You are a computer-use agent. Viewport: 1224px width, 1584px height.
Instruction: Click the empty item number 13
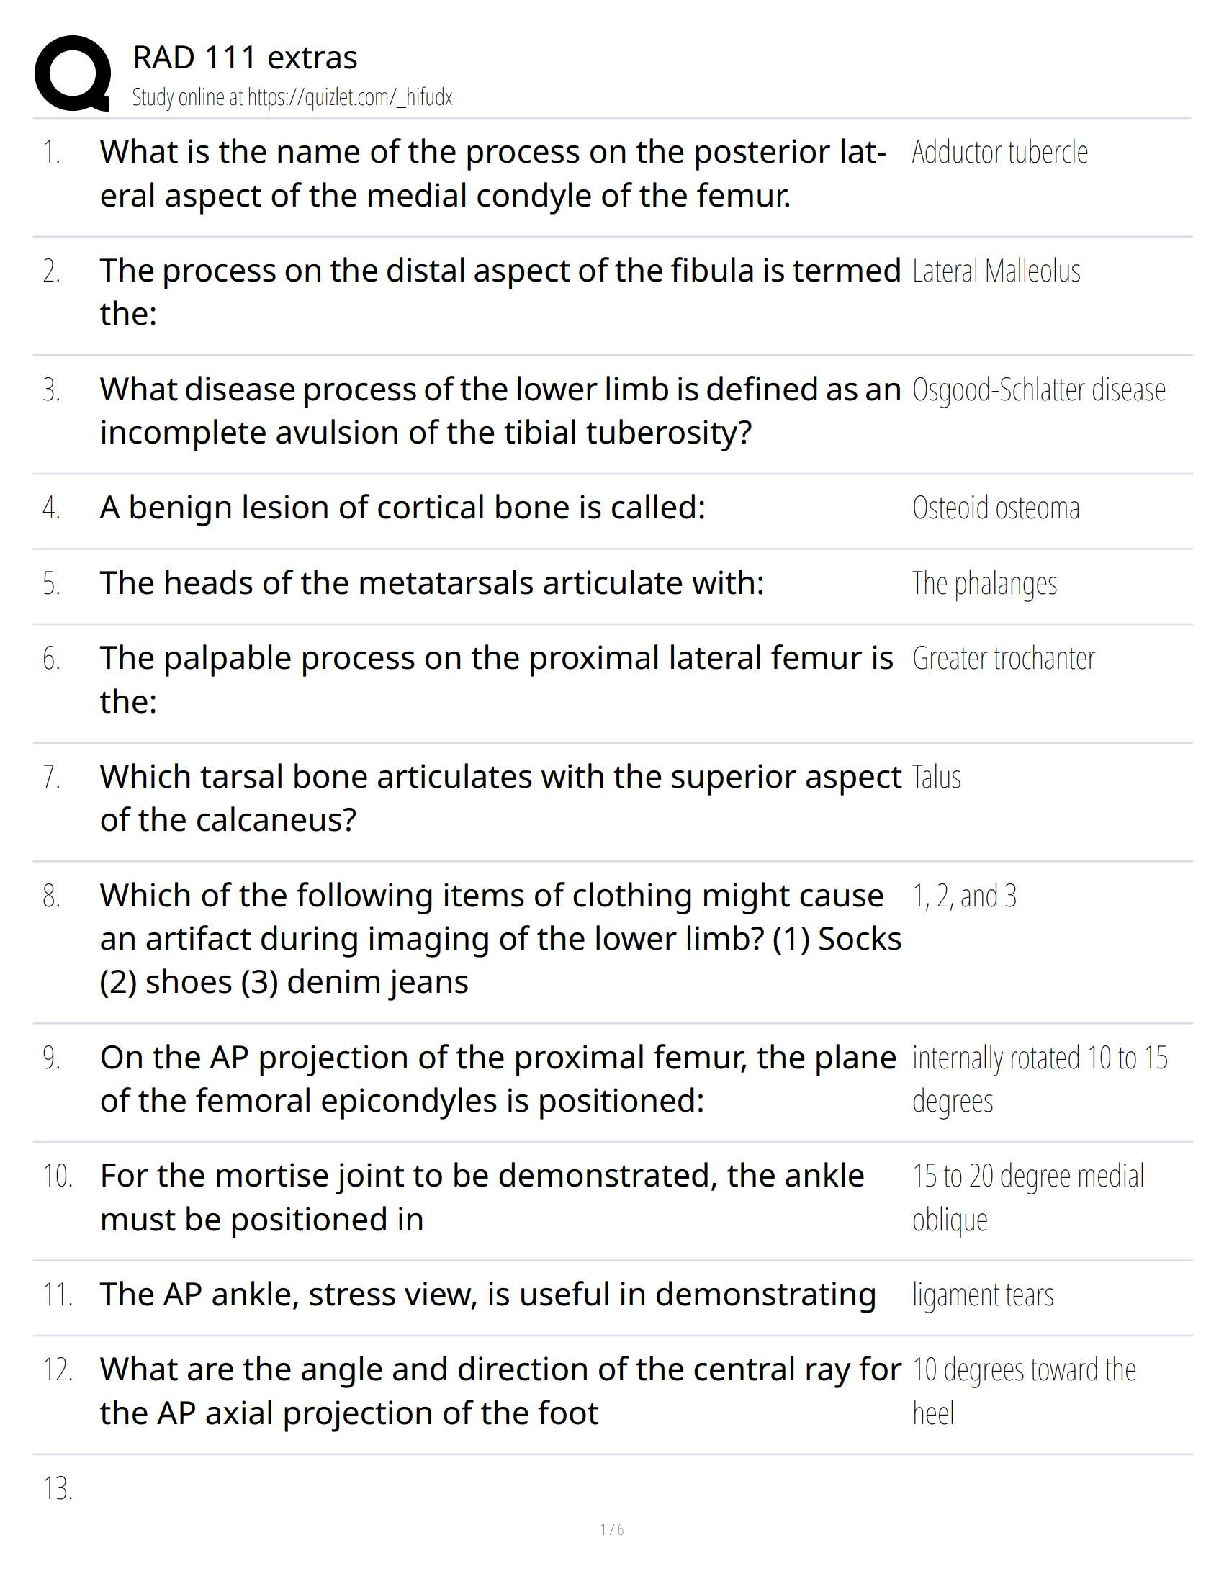click(57, 1489)
